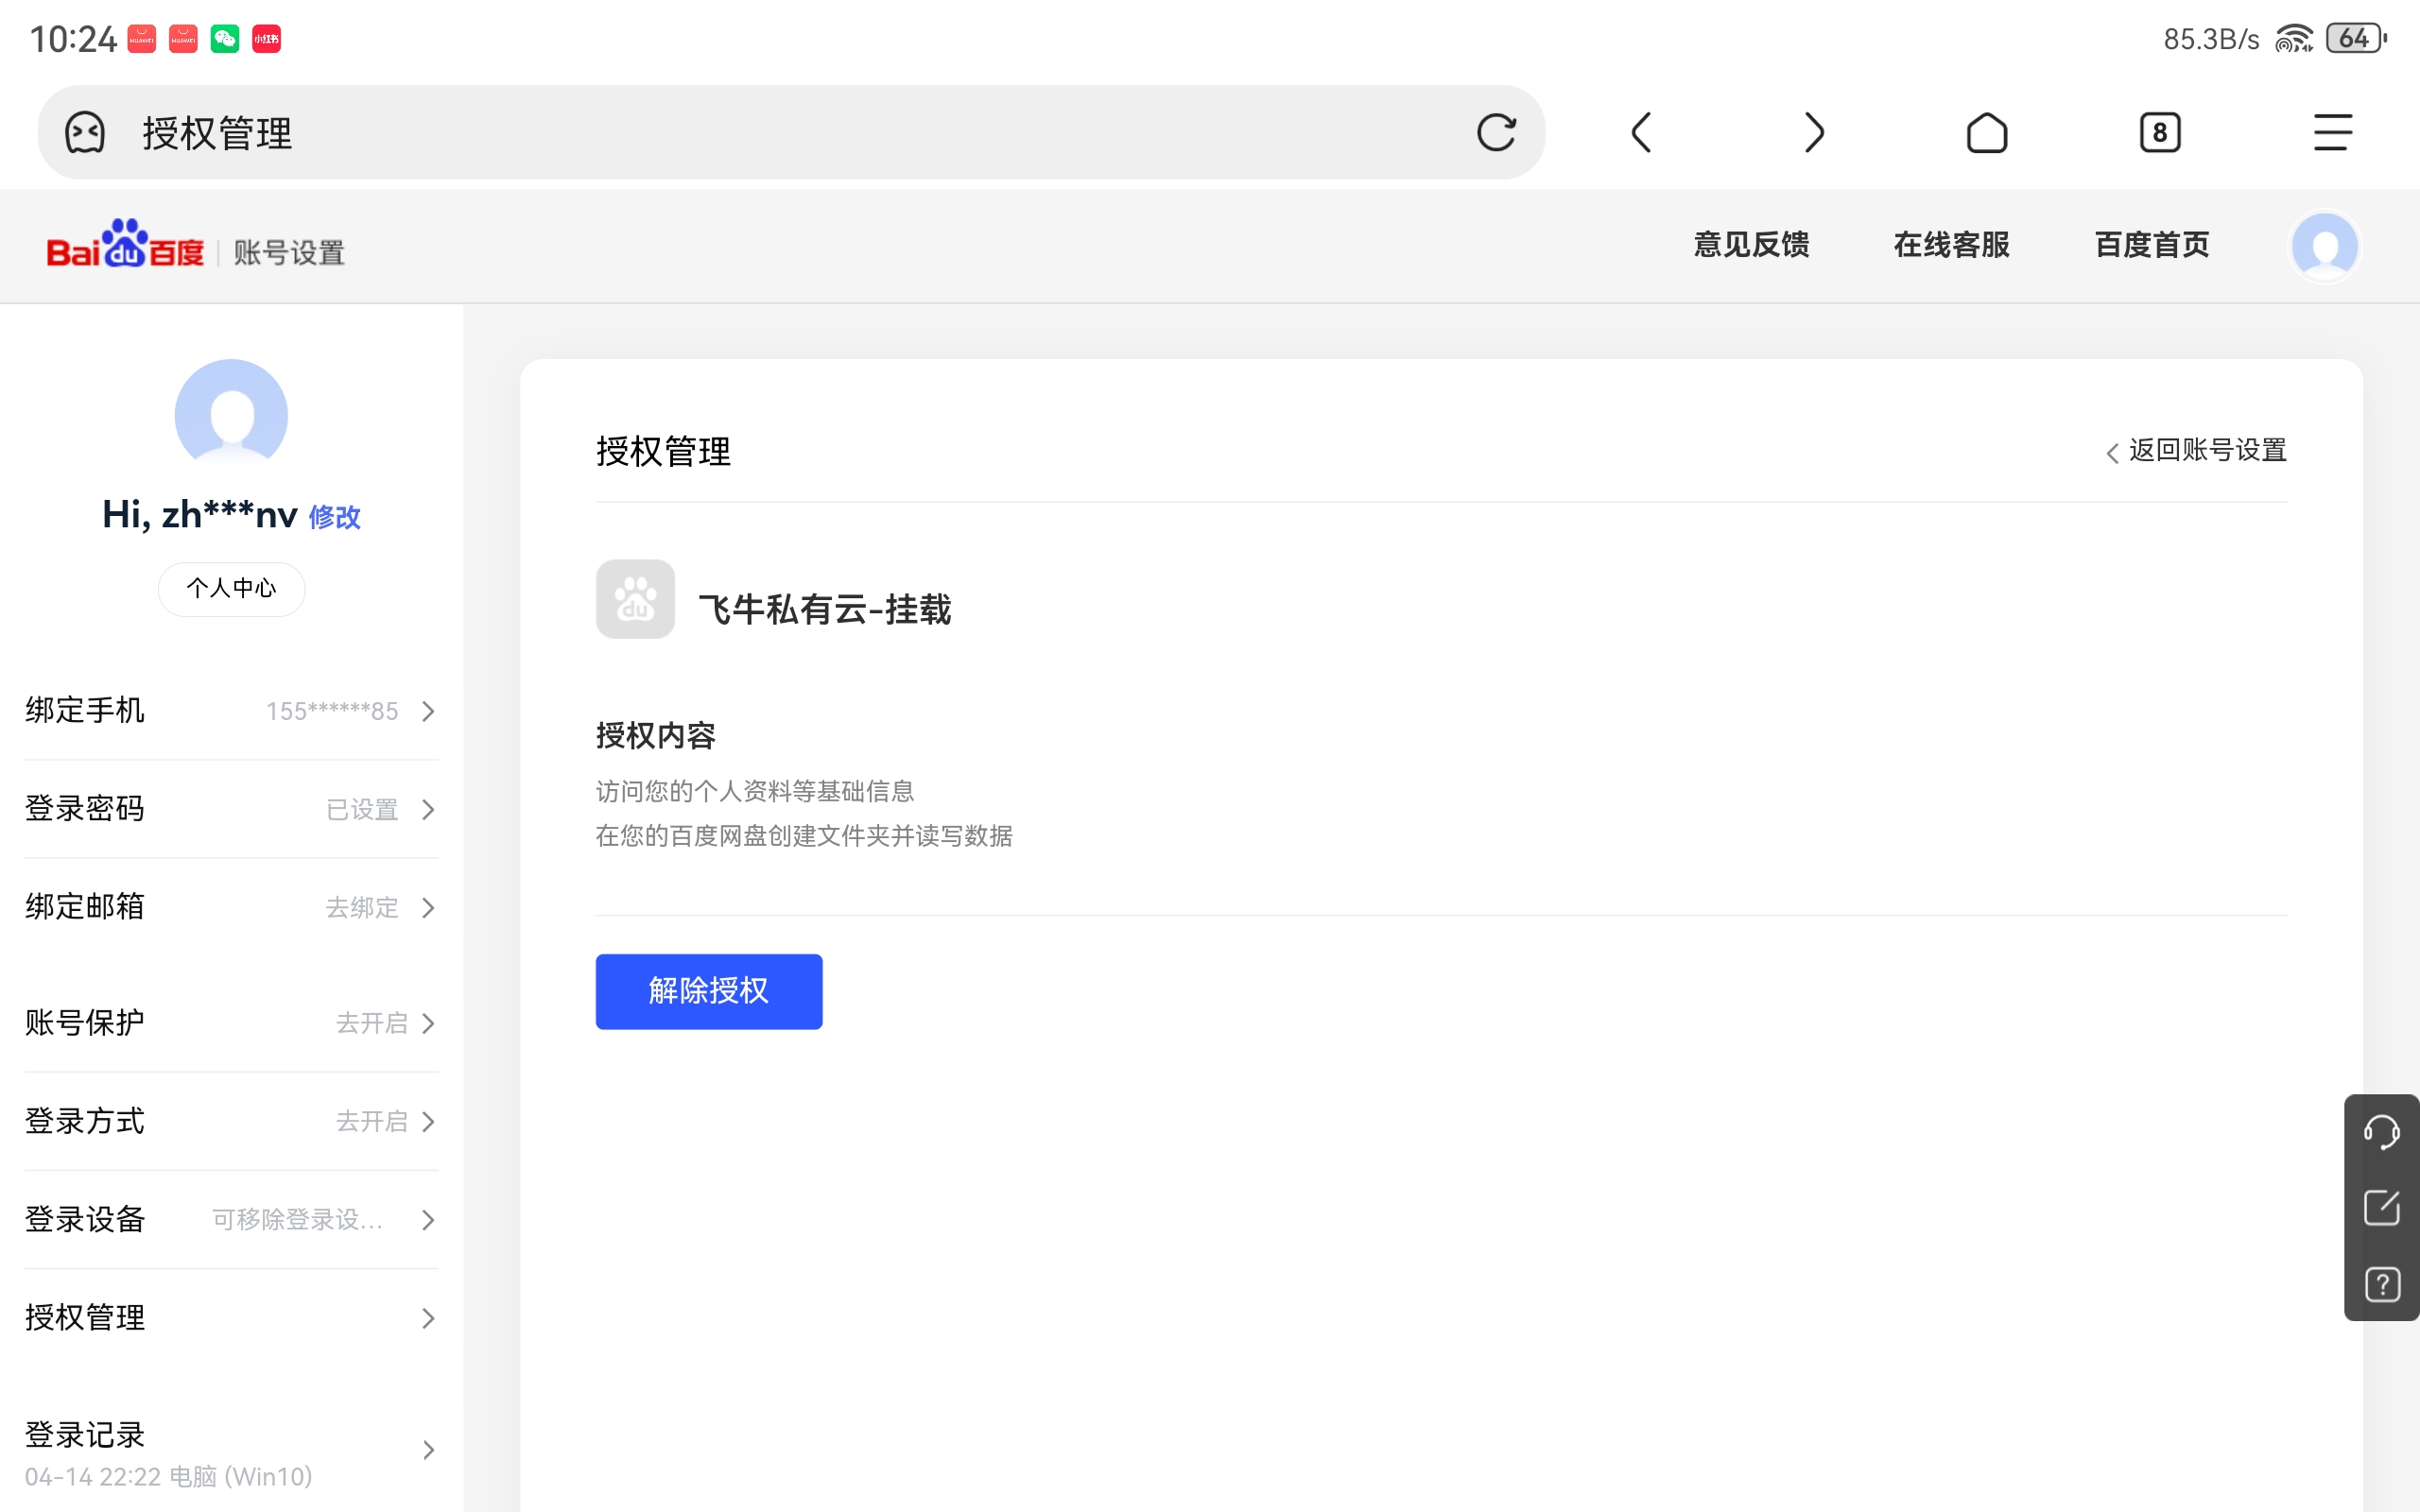The height and width of the screenshot is (1512, 2420).
Task: Open the tab switcher showing 8 tabs
Action: point(2160,132)
